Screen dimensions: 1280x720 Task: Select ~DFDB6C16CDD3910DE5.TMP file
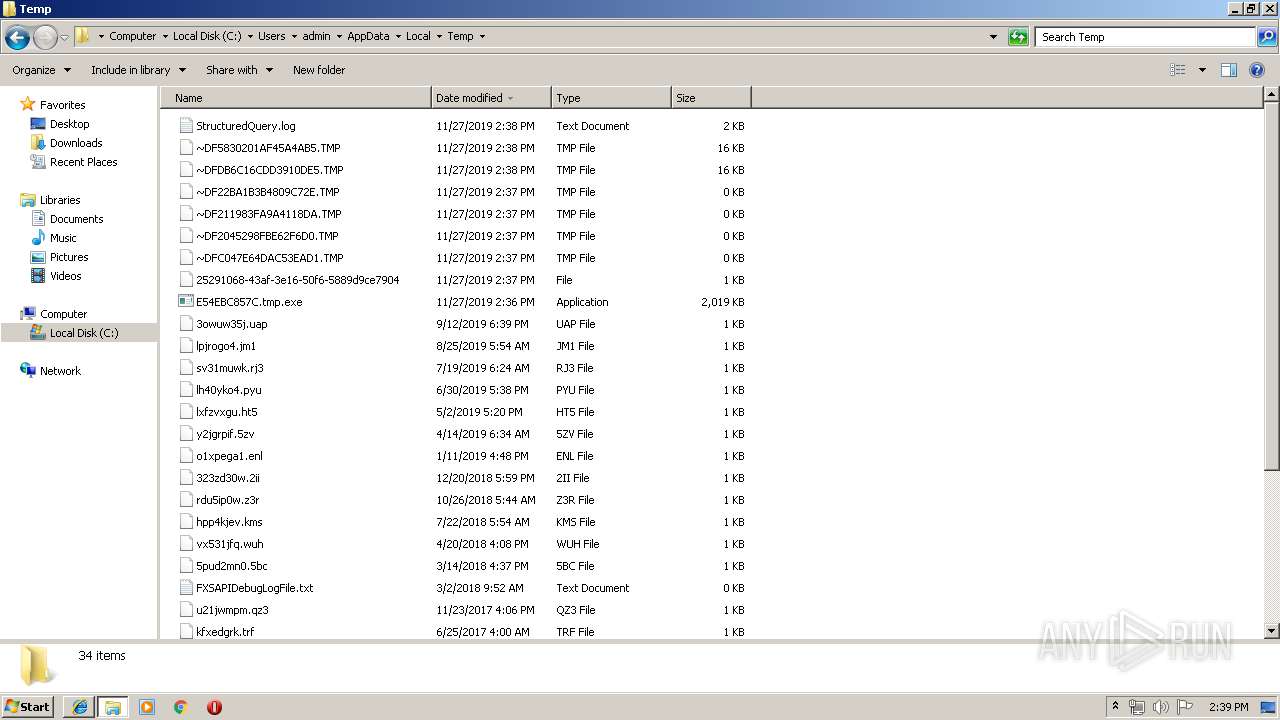pos(270,170)
